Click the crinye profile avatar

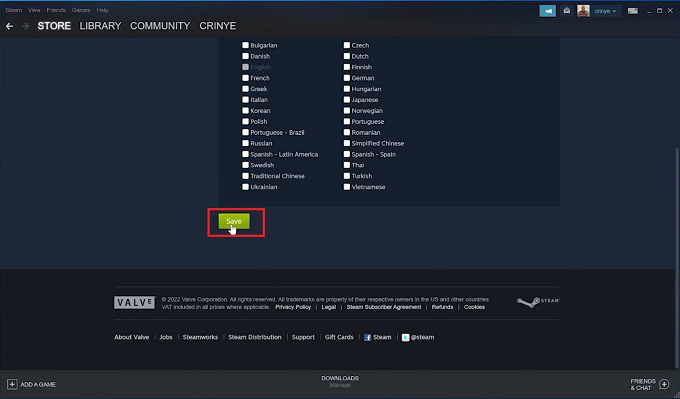coord(583,11)
